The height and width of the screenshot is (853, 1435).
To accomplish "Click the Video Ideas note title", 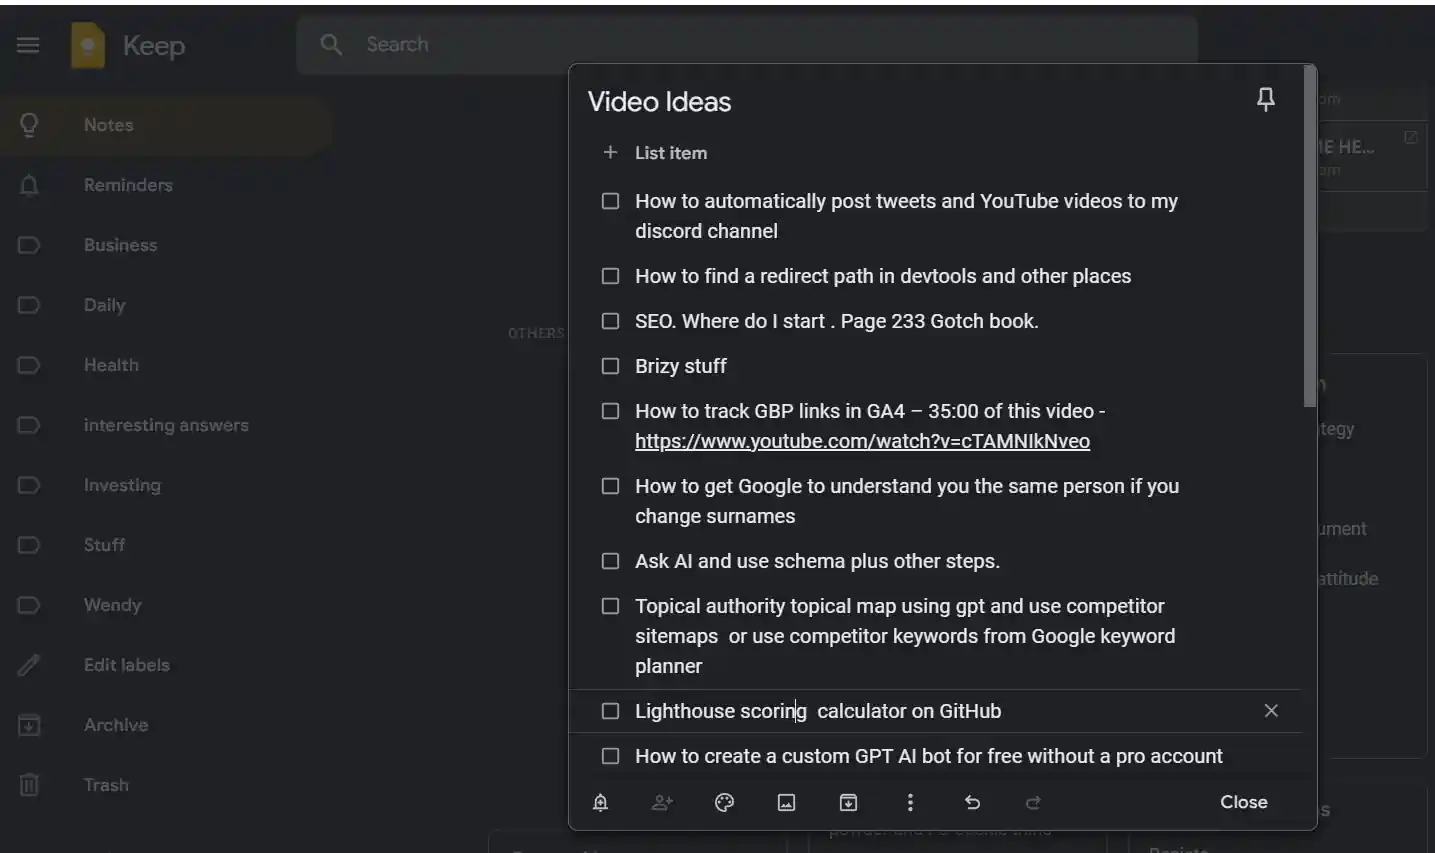I will coord(659,102).
